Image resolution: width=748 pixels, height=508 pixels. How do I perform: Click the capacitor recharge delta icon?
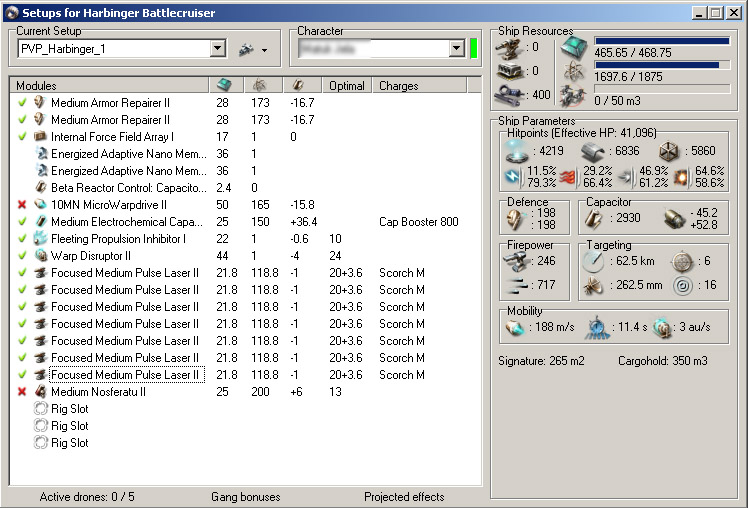tap(675, 219)
